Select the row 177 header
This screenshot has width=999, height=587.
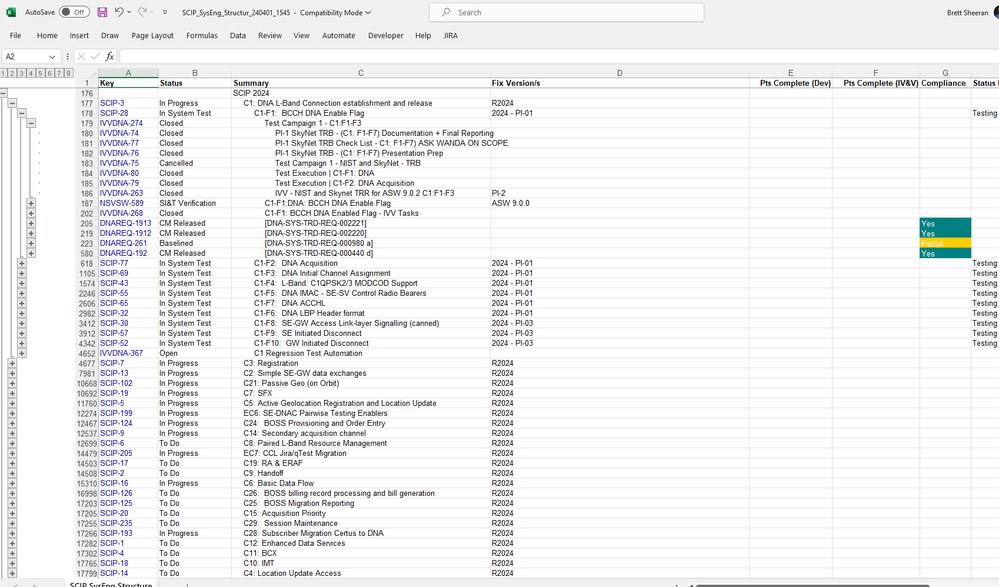(x=87, y=103)
